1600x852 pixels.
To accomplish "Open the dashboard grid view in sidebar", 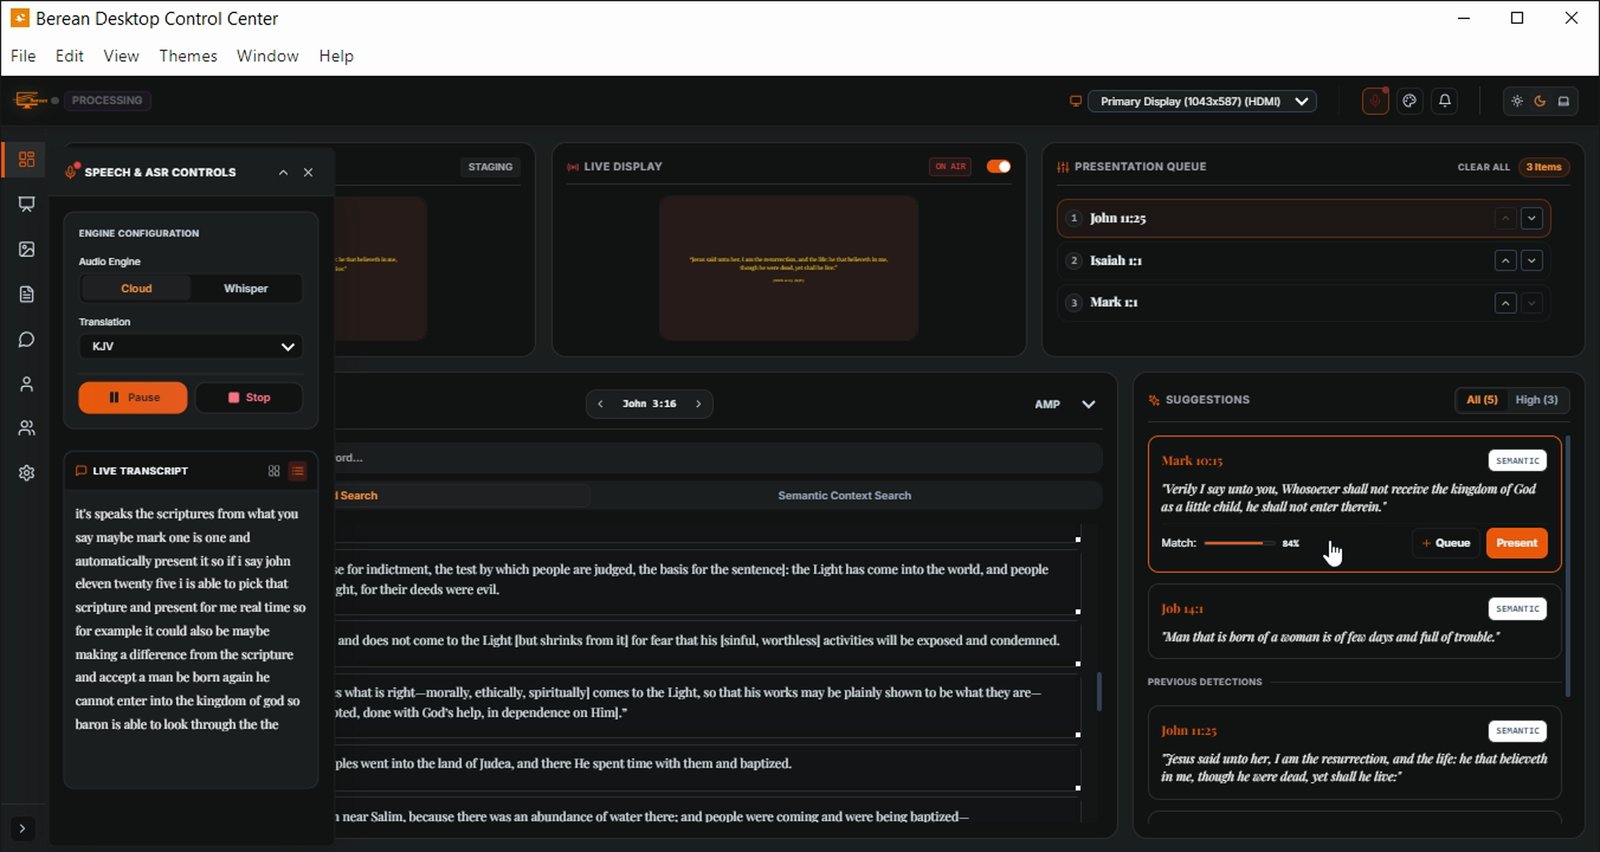I will [27, 159].
